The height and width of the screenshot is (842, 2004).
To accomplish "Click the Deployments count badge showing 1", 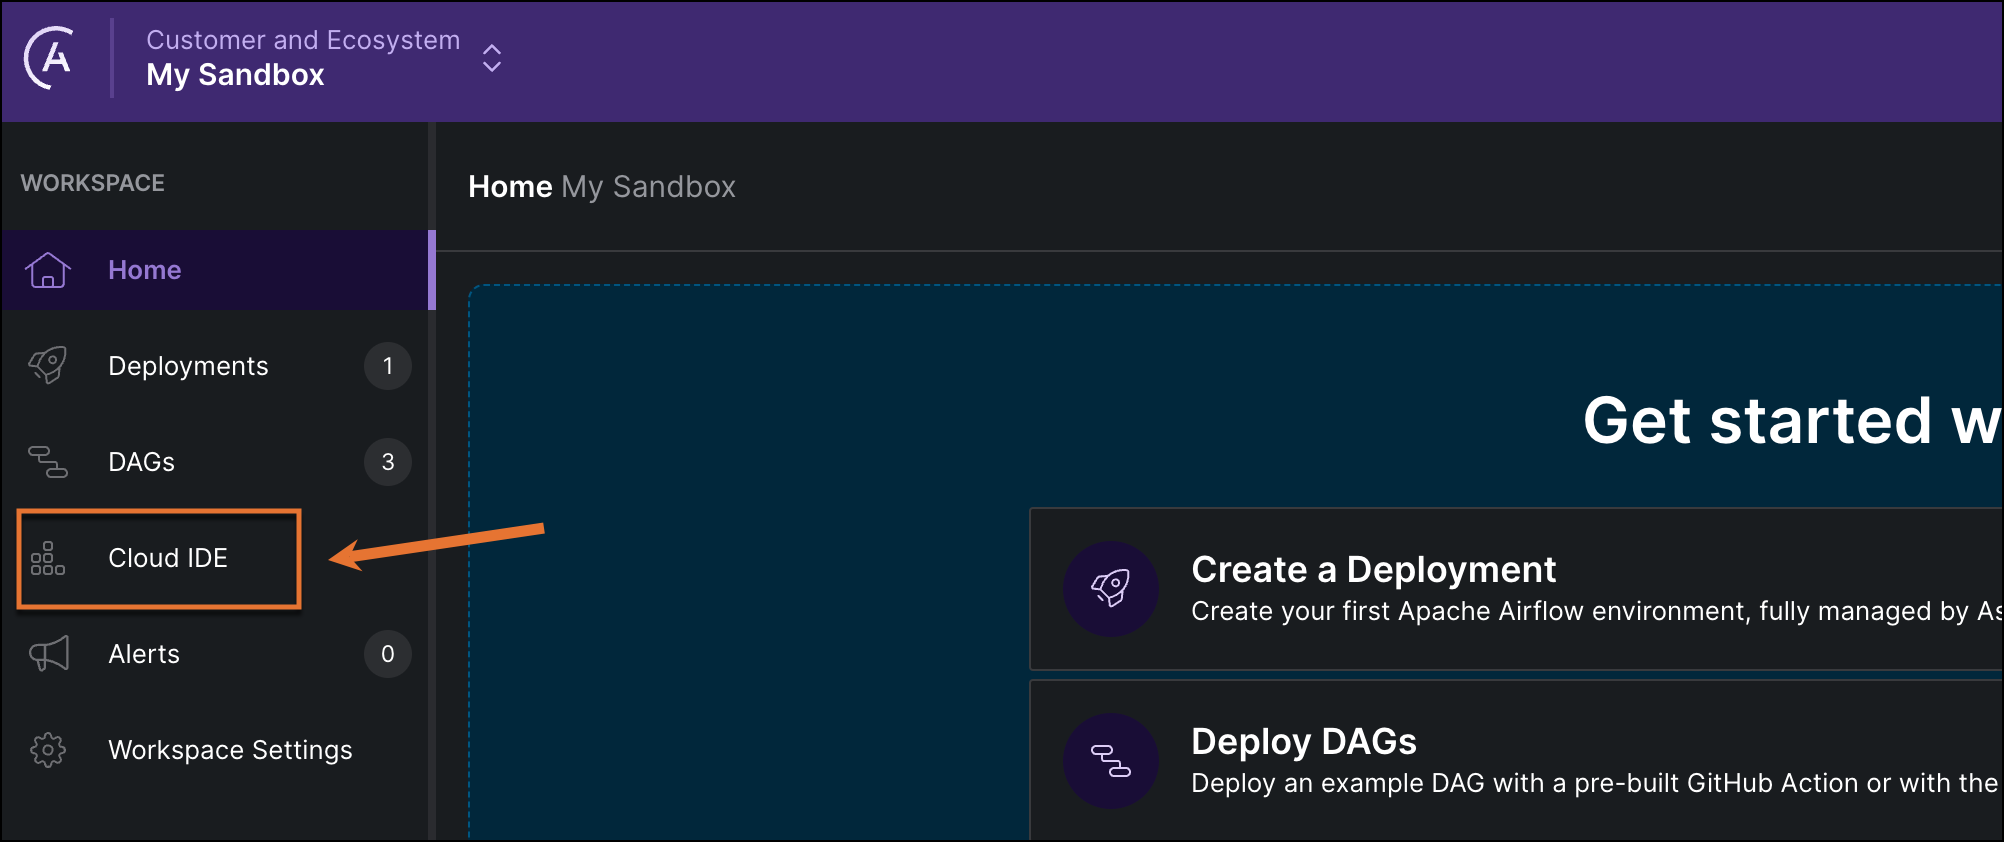I will tap(387, 365).
